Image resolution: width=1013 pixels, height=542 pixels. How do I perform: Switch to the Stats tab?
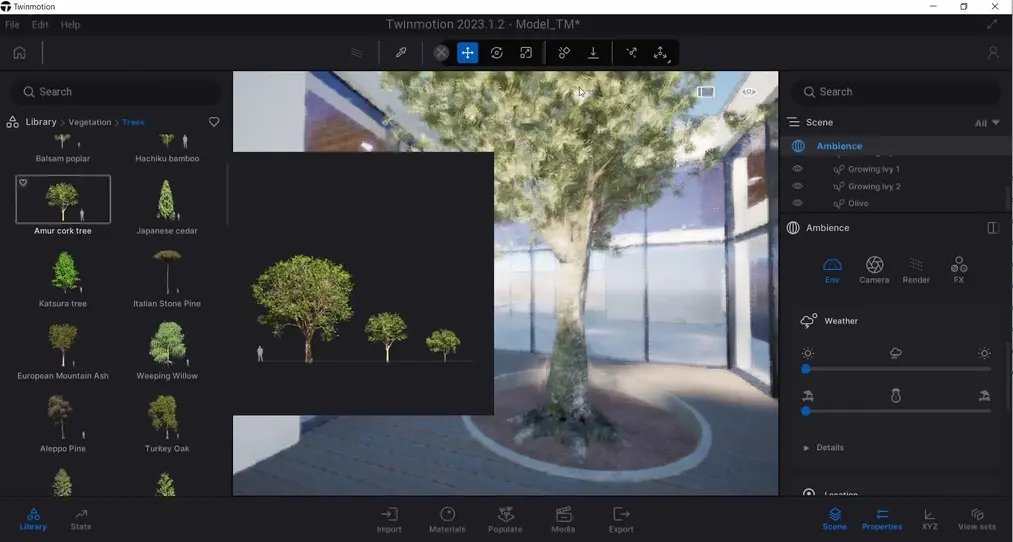click(x=81, y=519)
